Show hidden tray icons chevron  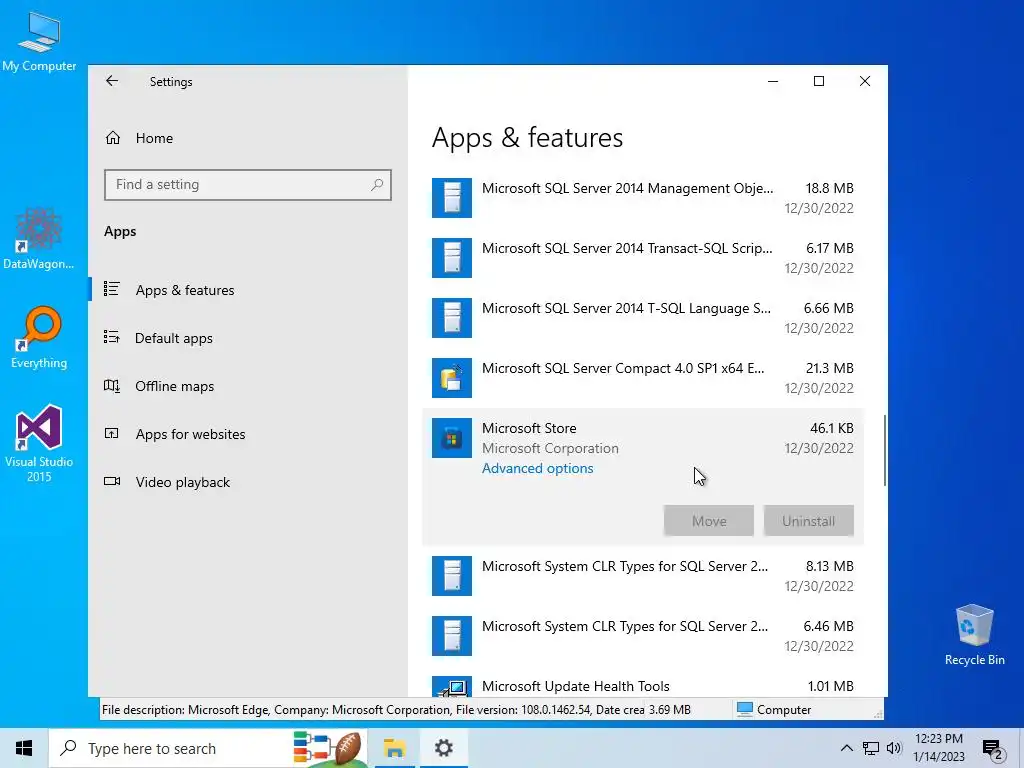tap(846, 748)
